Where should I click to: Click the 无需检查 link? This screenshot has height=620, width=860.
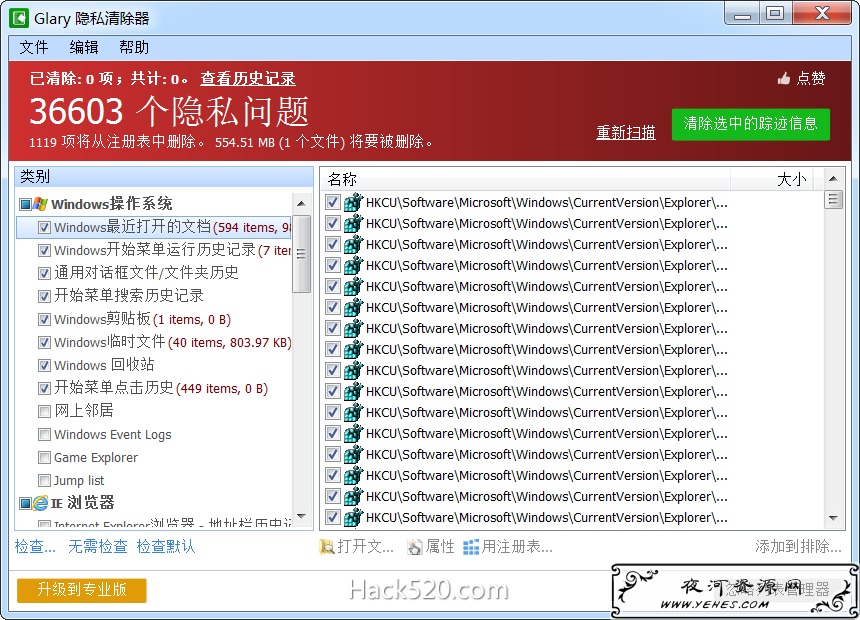[98, 546]
